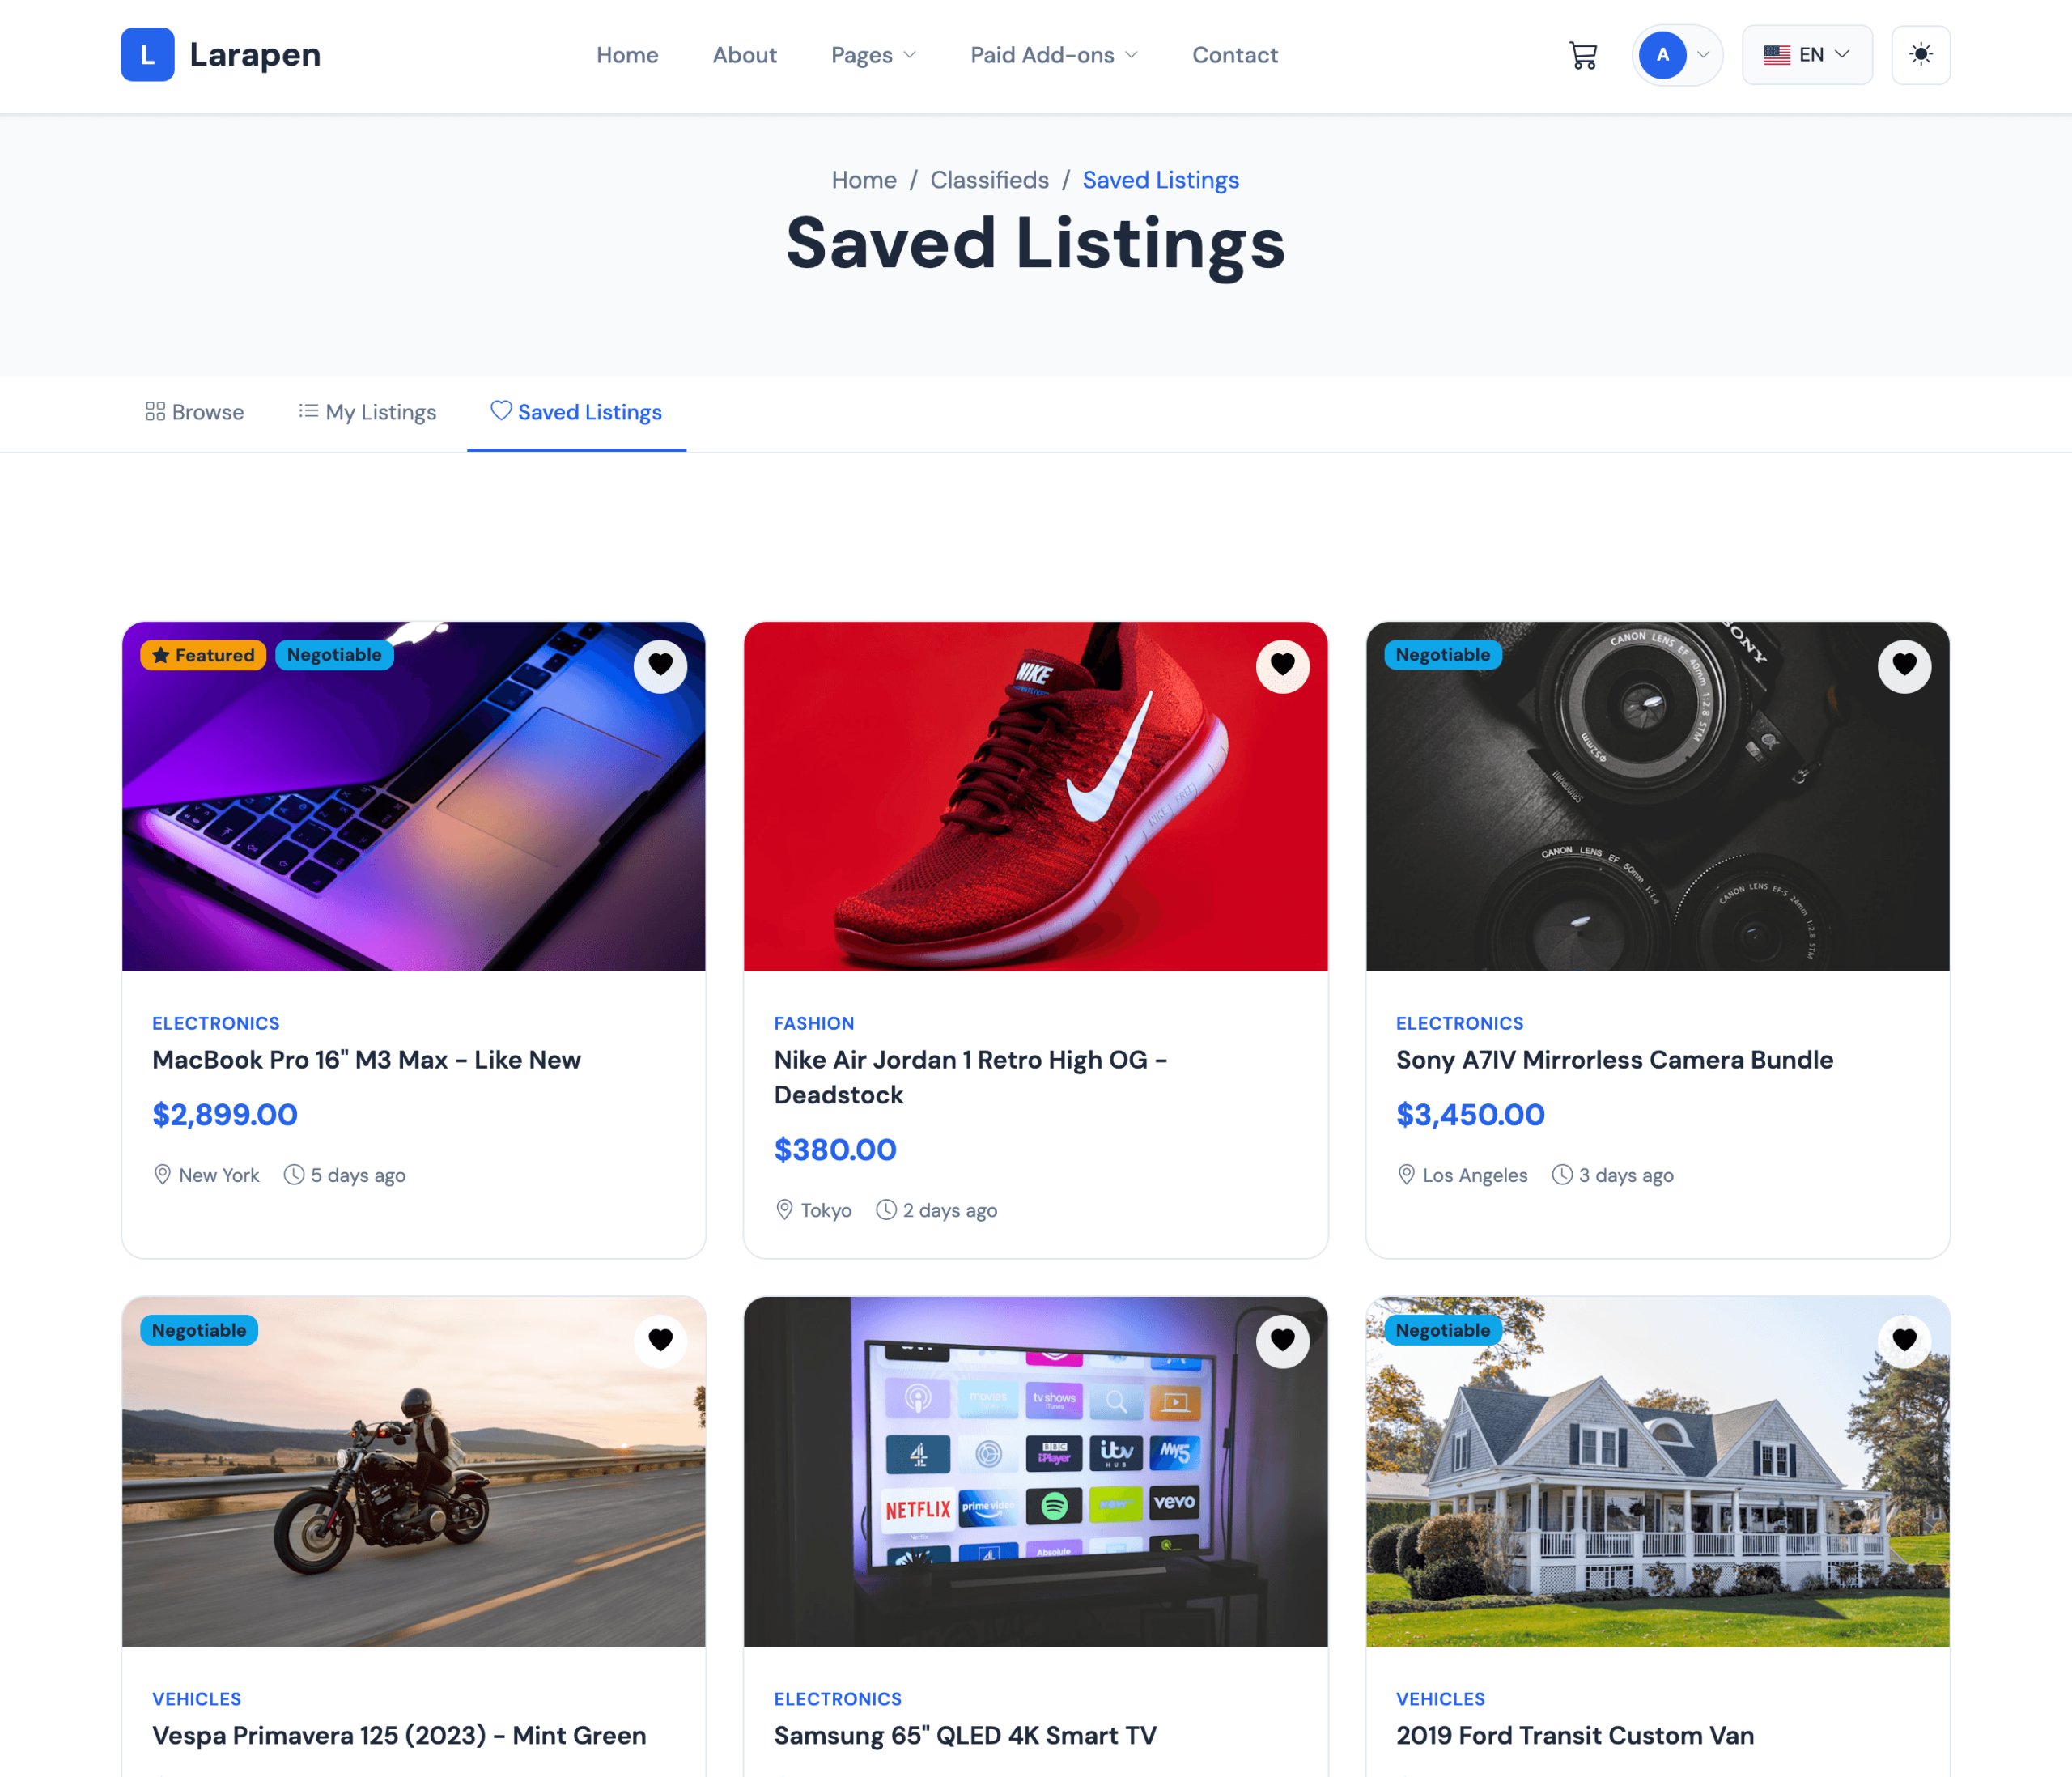Click heart icon on Ford Transit card
This screenshot has width=2072, height=1777.
1904,1340
